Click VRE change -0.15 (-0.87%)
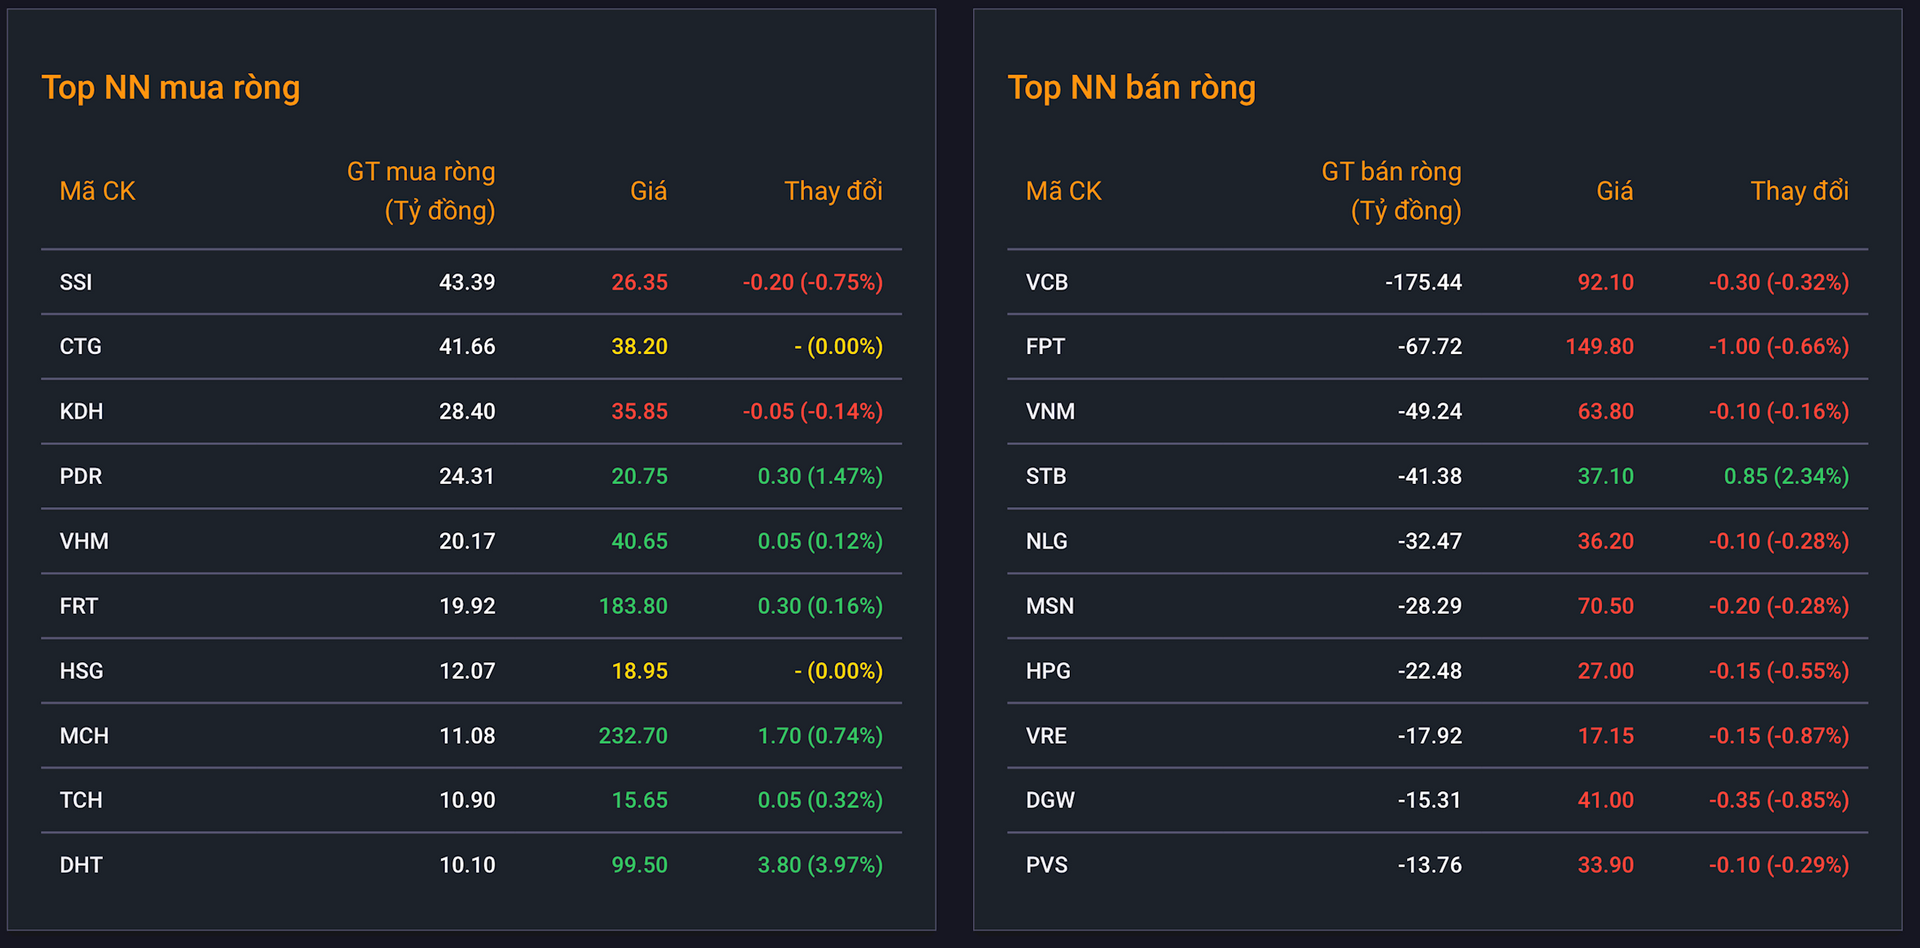1920x948 pixels. coord(1778,735)
